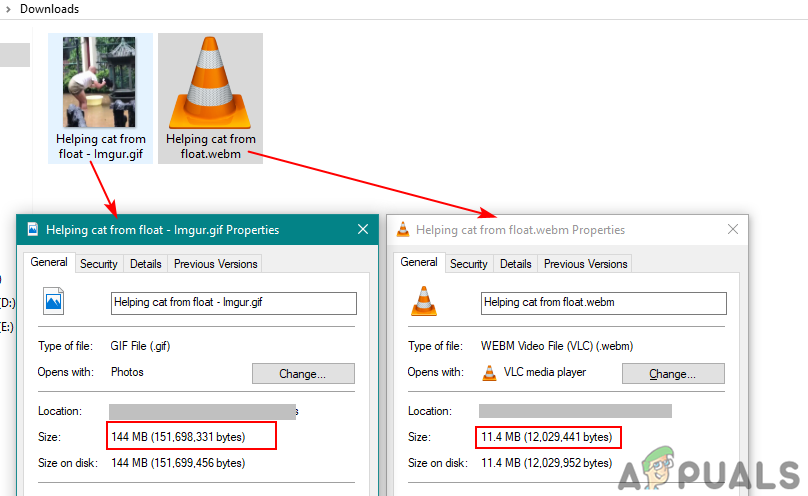This screenshot has height=496, width=808.
Task: Open Details tab in GIF Properties
Action: [x=145, y=264]
